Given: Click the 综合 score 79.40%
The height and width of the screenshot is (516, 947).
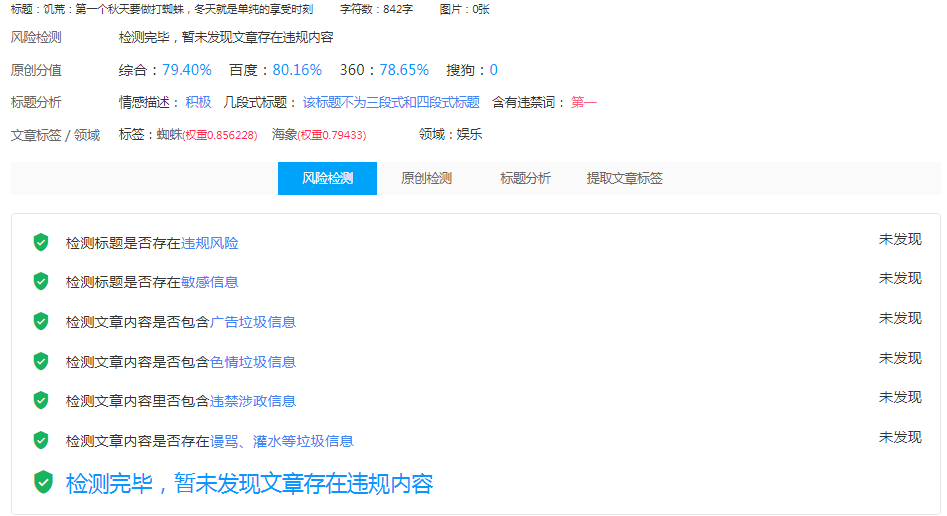Looking at the screenshot, I should tap(187, 70).
